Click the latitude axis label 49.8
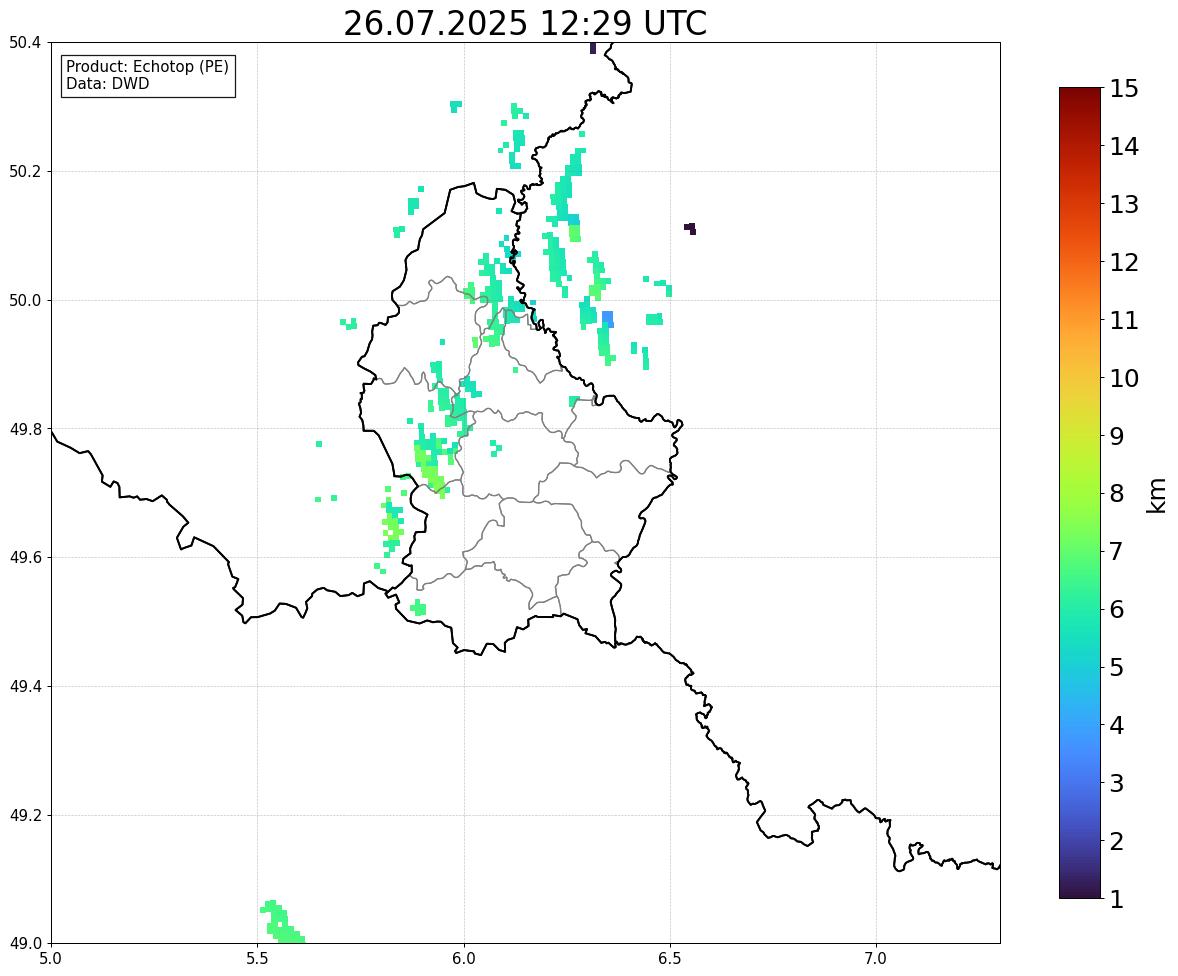This screenshot has height=976, width=1178. [x=25, y=429]
